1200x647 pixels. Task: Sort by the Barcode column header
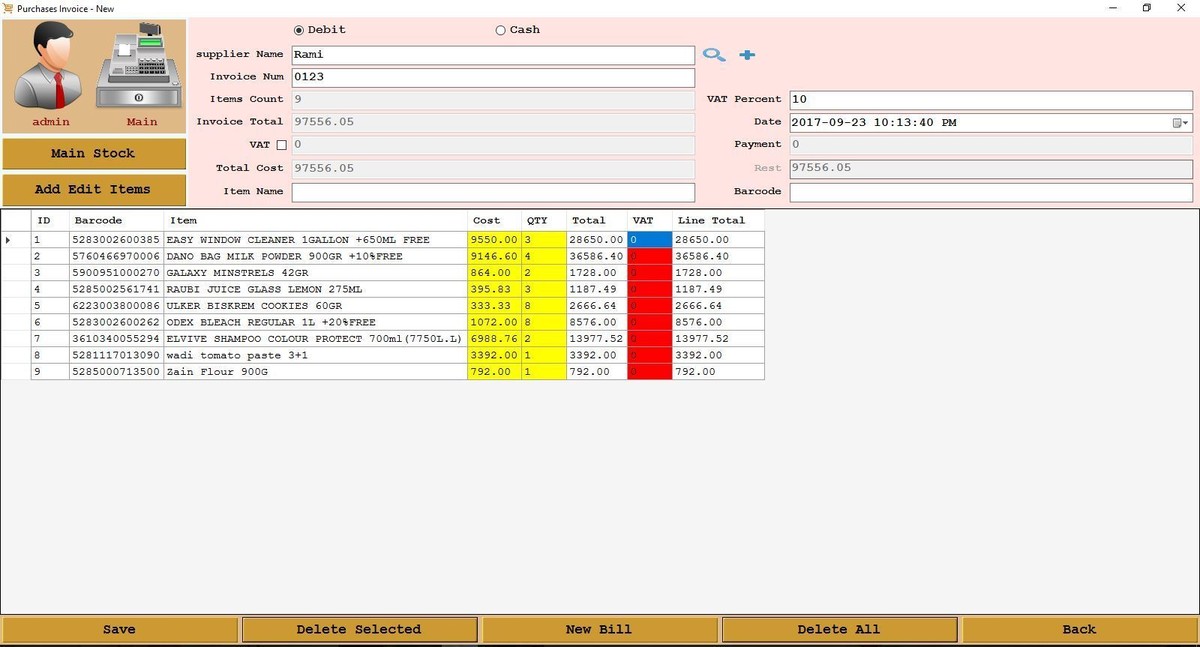click(x=98, y=220)
